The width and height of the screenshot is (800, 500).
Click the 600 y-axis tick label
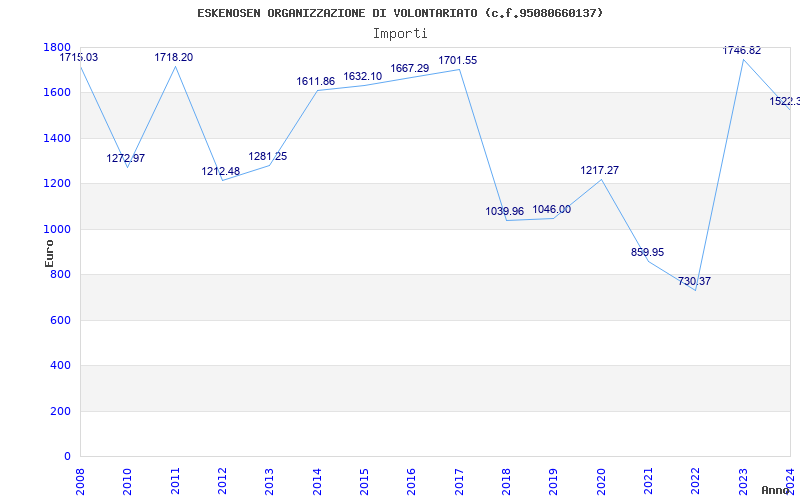tap(61, 320)
